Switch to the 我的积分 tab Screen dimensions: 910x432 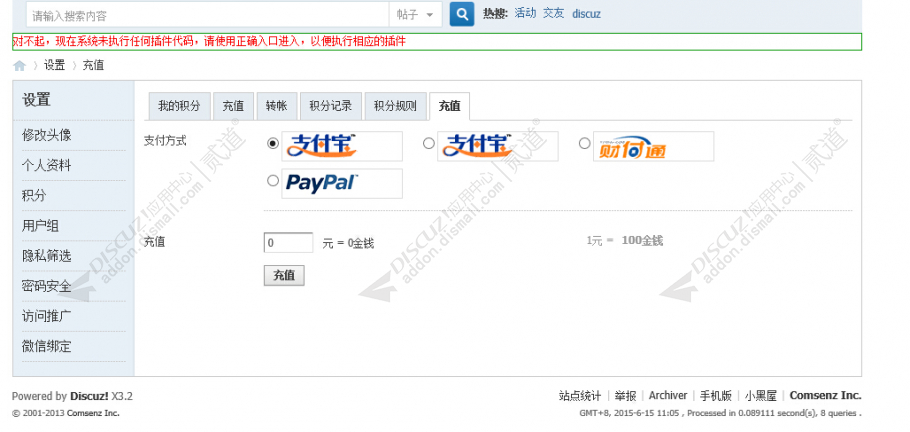[179, 106]
